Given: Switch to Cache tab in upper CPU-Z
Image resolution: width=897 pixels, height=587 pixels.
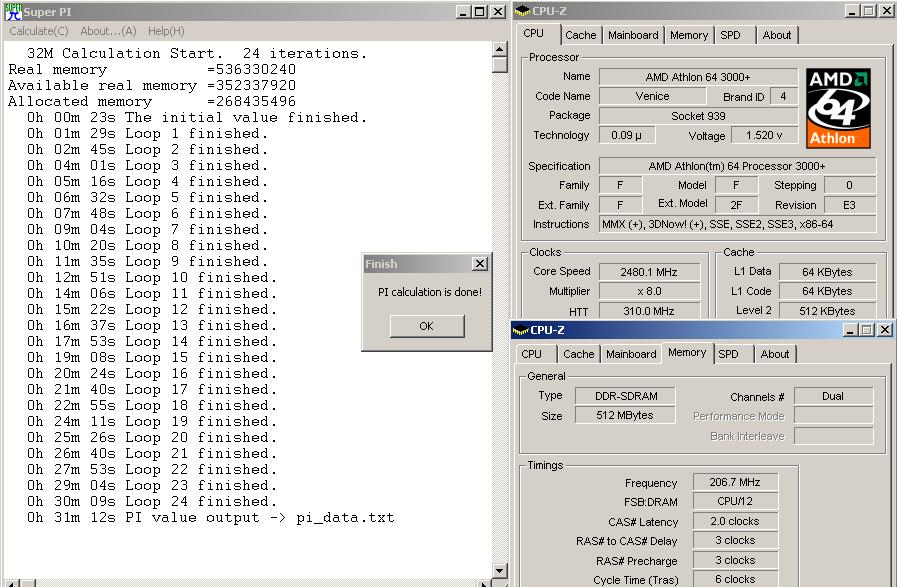Looking at the screenshot, I should (581, 35).
